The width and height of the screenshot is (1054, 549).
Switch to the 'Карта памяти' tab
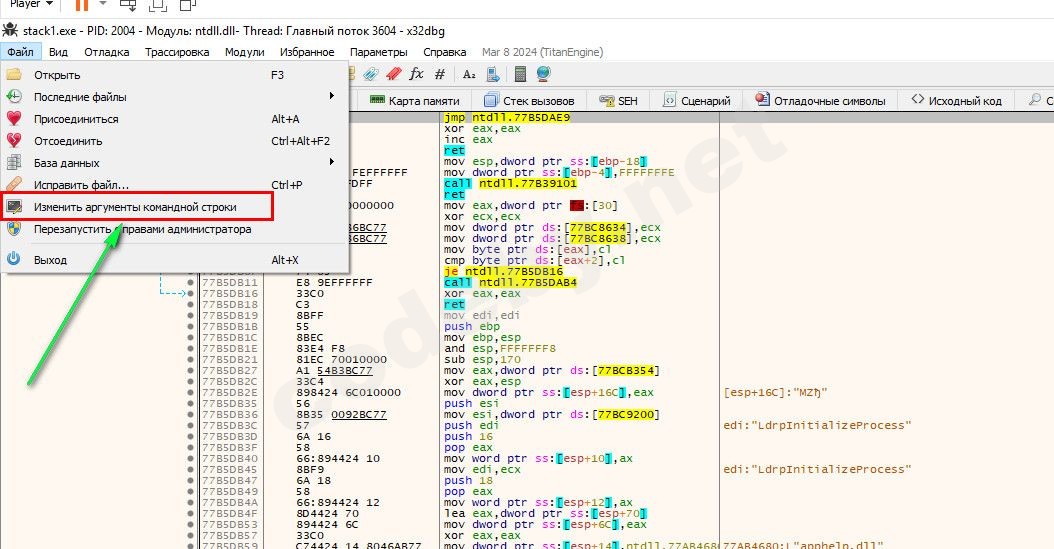(x=415, y=101)
